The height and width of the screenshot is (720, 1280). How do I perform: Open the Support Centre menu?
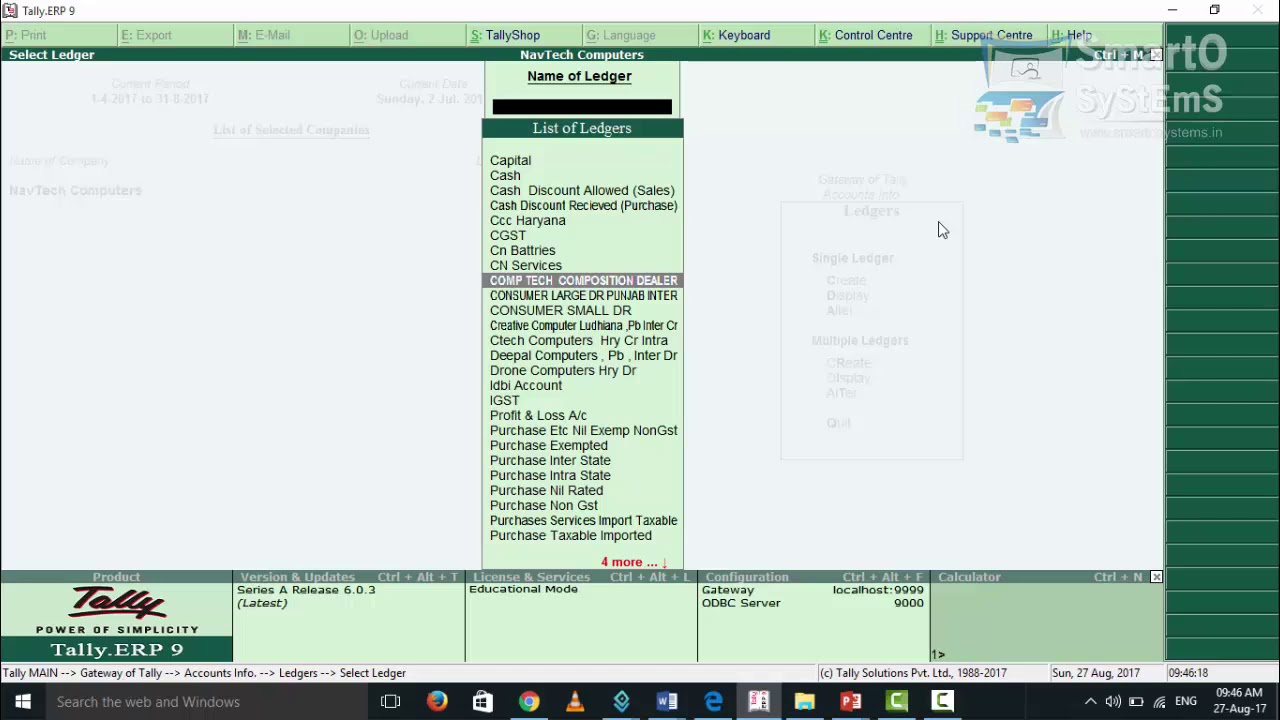(x=984, y=35)
